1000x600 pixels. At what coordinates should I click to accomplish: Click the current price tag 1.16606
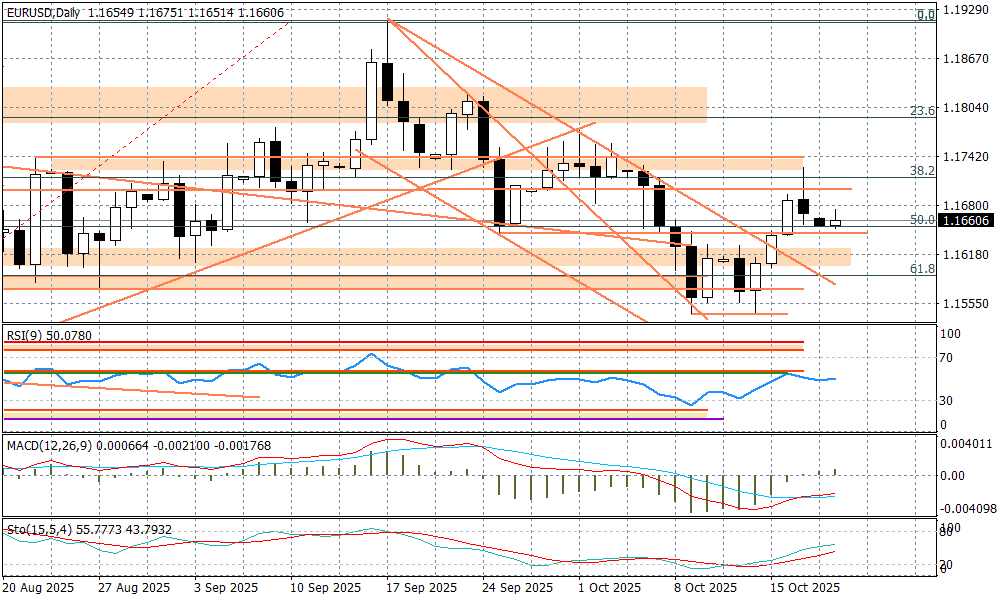click(966, 221)
